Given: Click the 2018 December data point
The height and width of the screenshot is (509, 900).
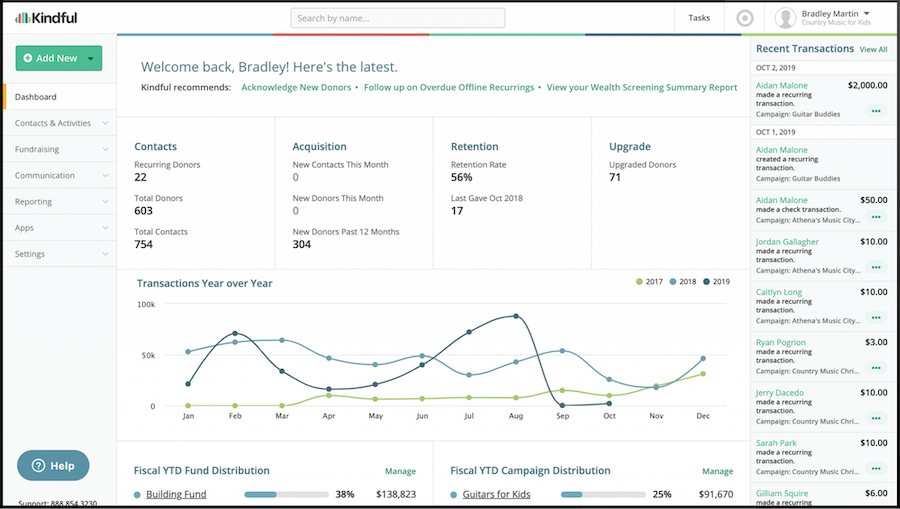Looking at the screenshot, I should [x=703, y=358].
